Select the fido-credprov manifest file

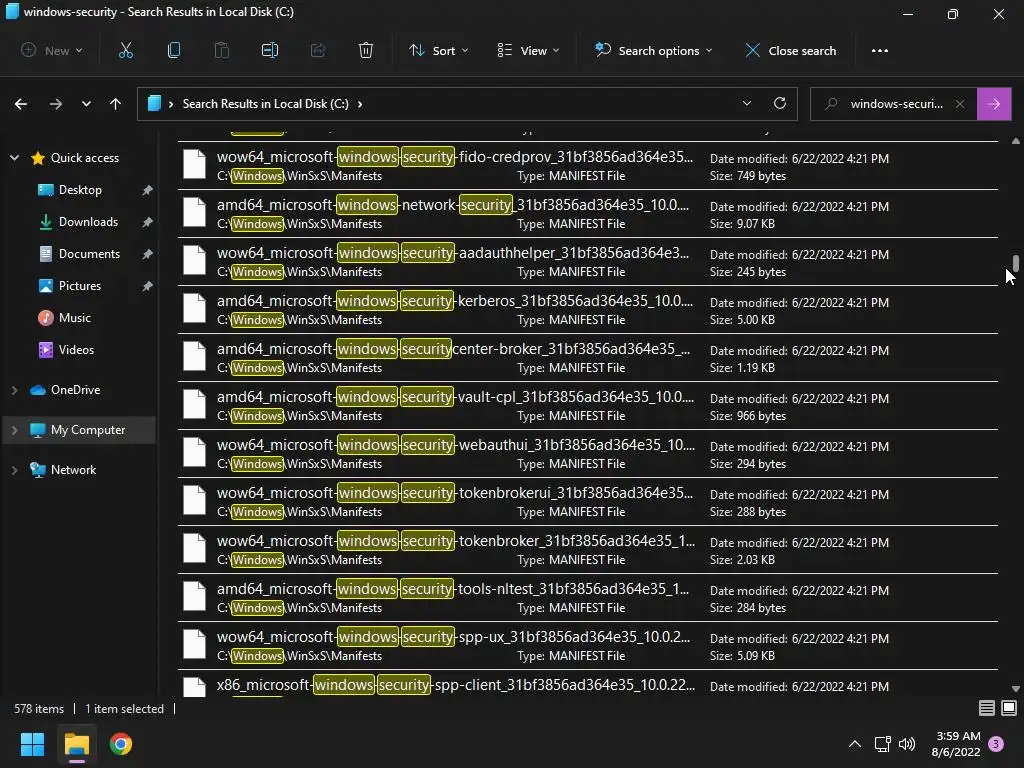(x=588, y=166)
